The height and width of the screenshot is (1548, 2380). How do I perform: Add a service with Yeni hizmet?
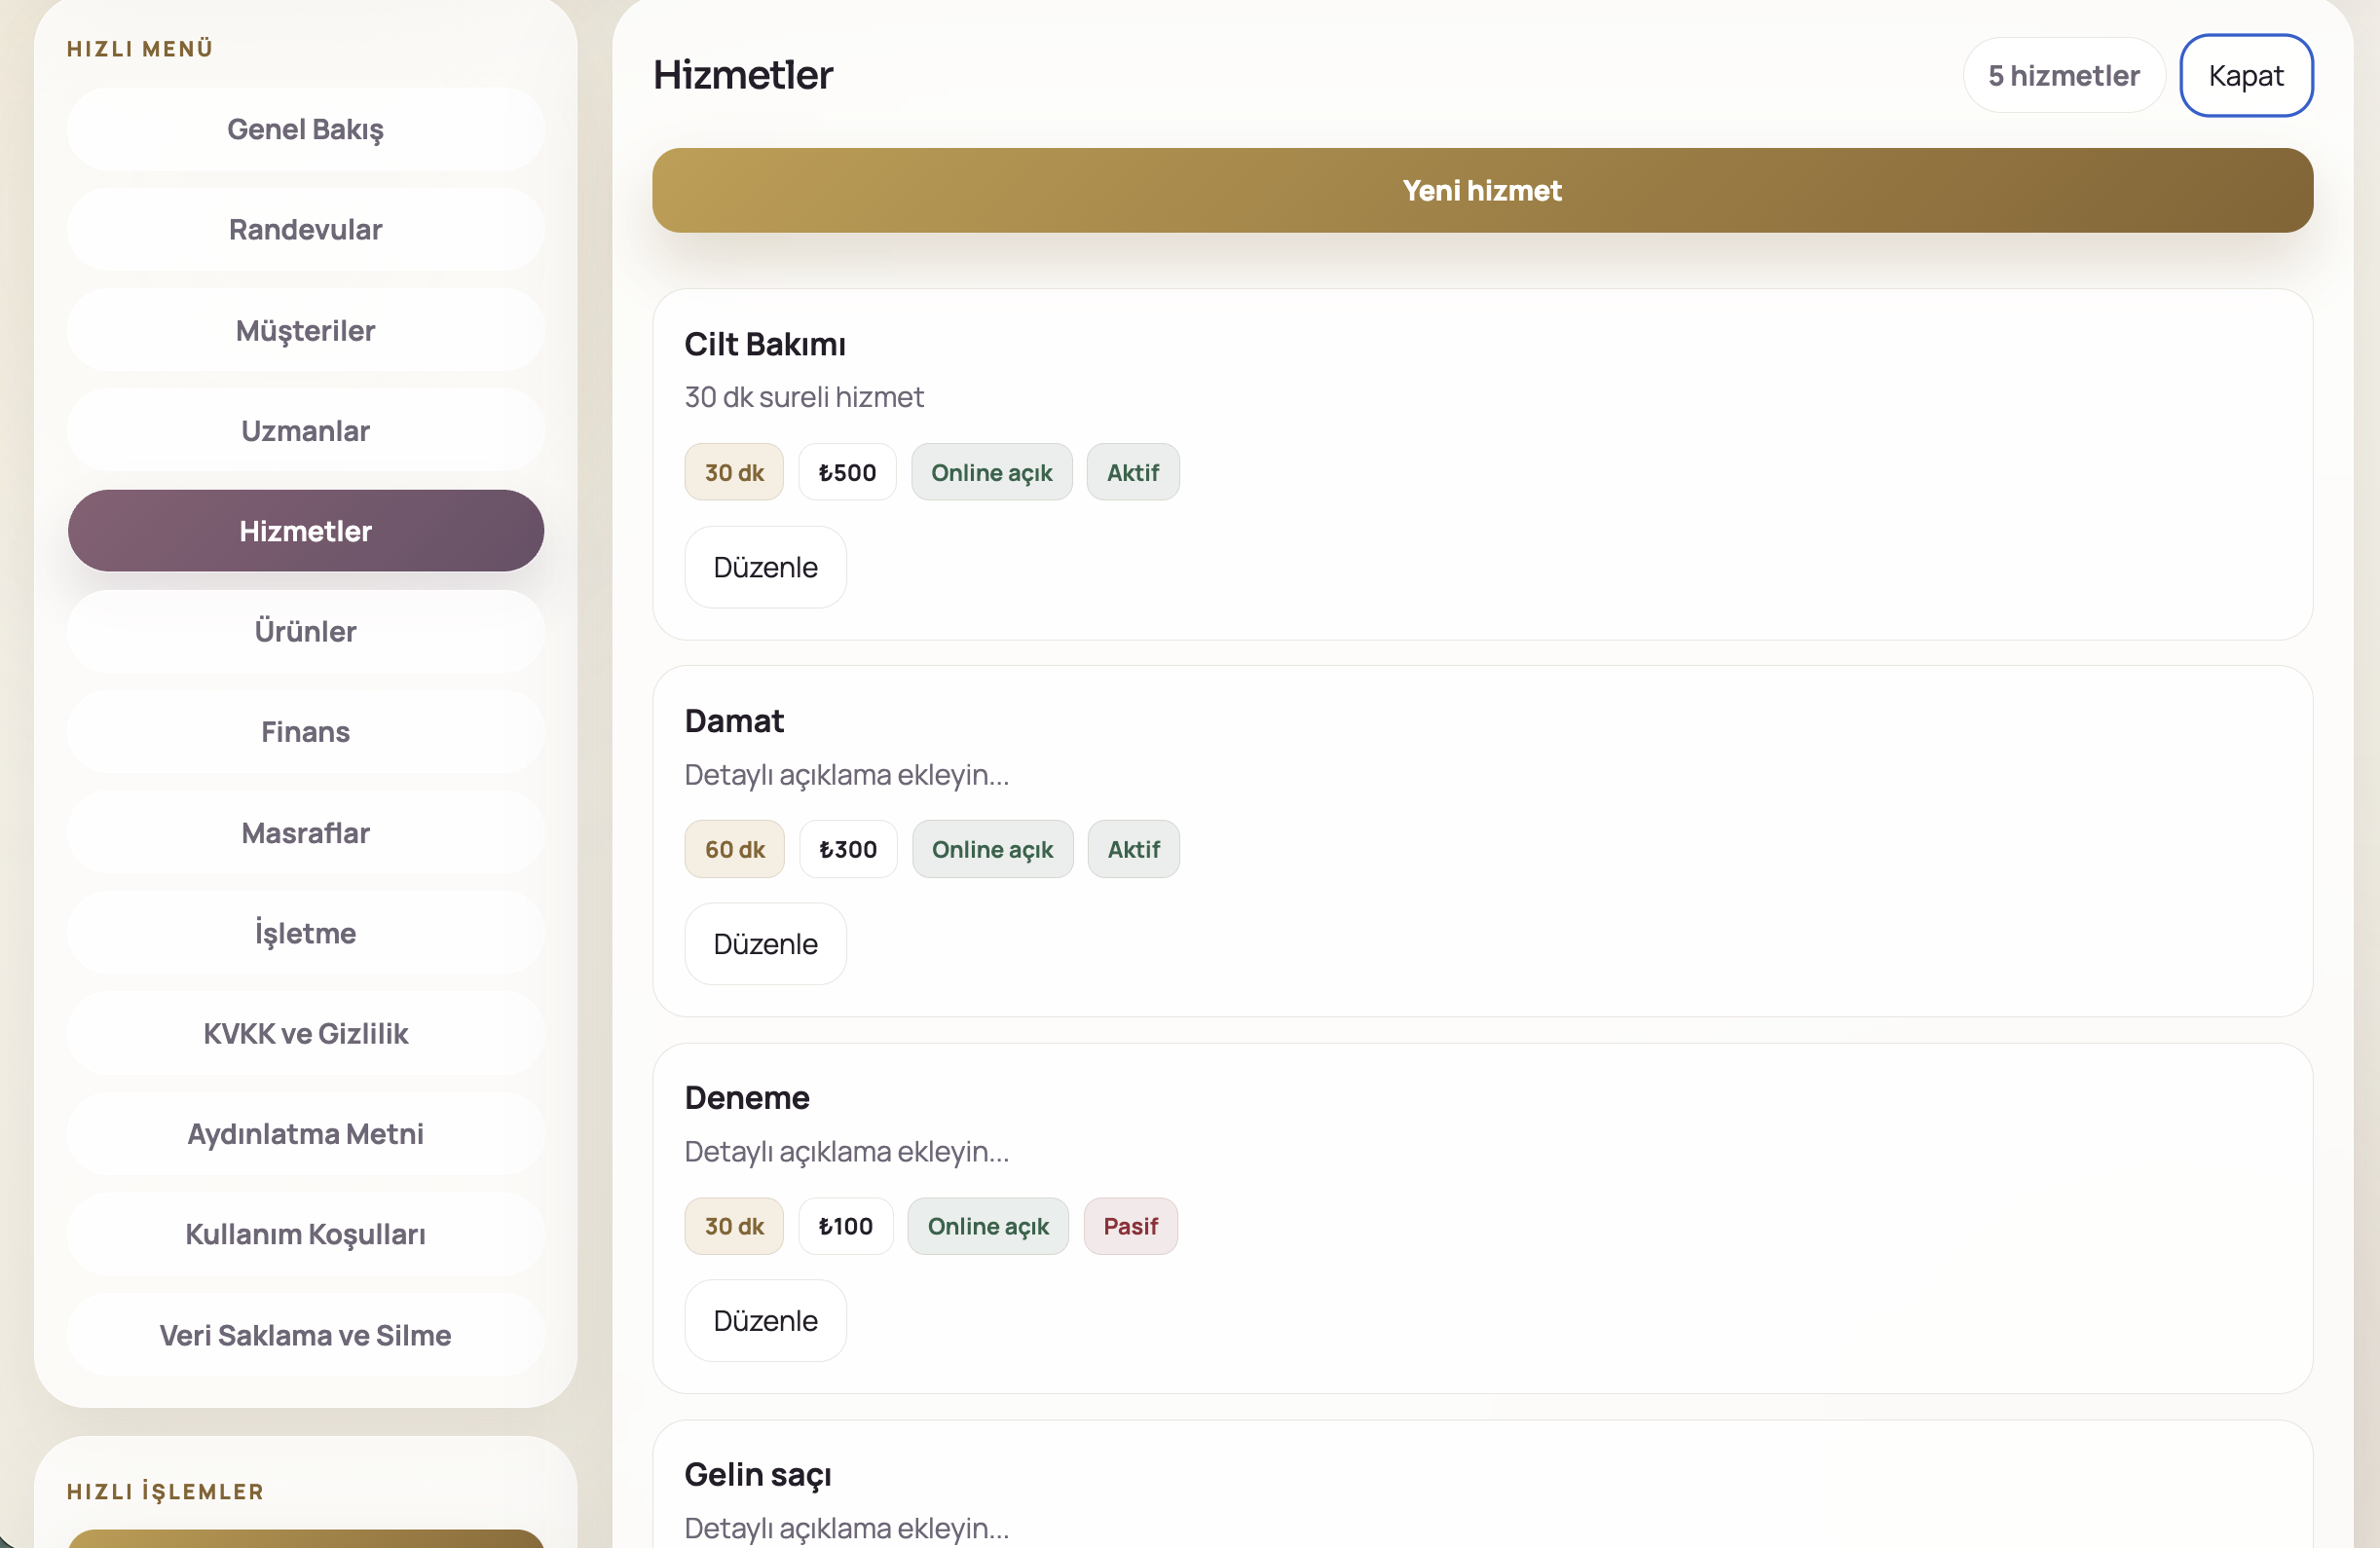1481,190
